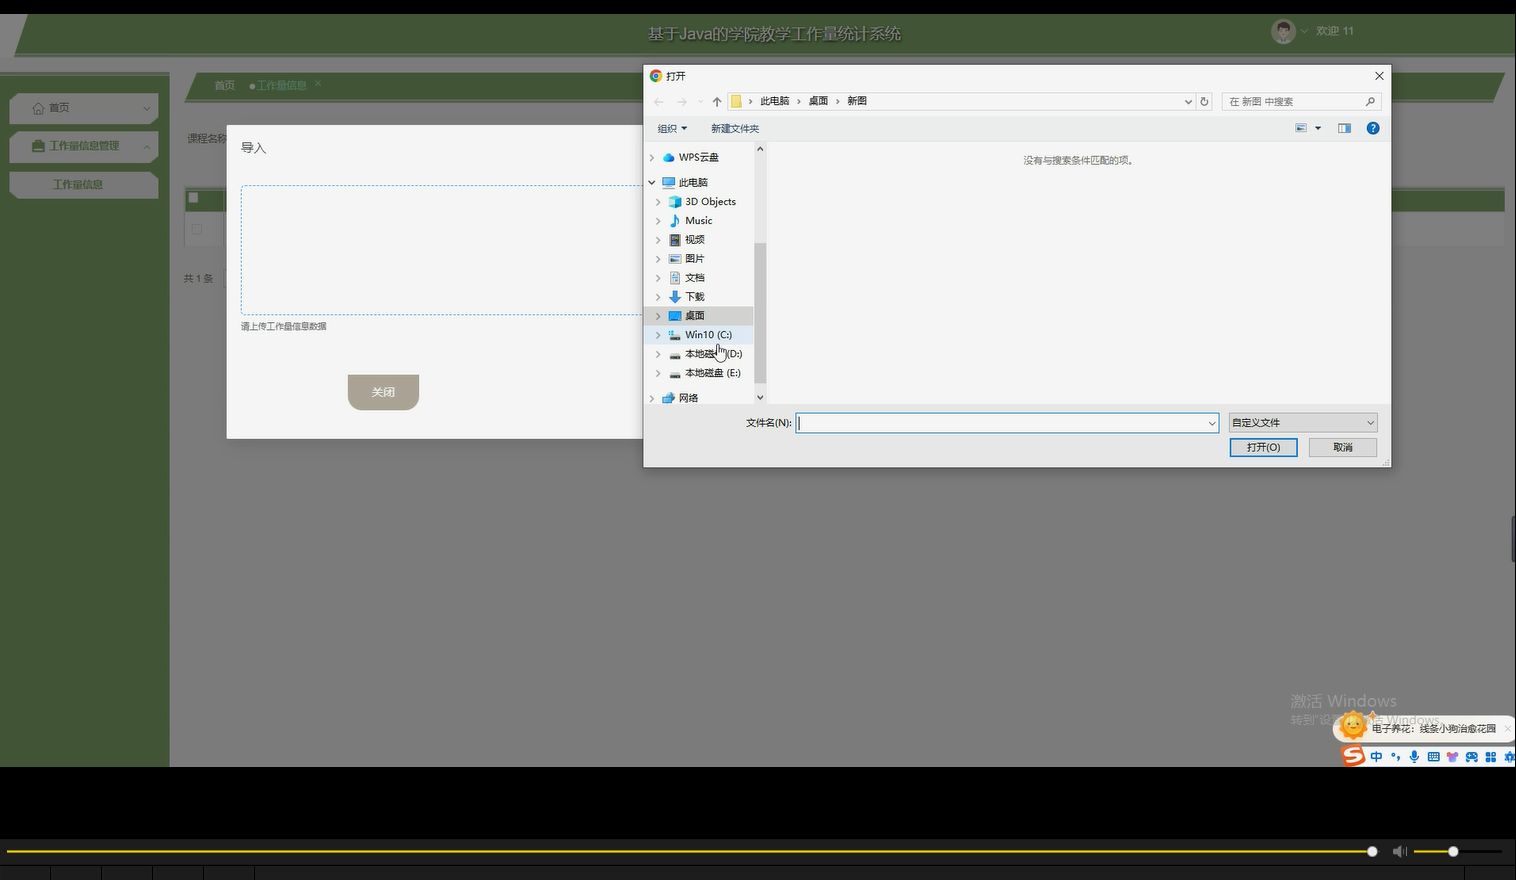Refresh the folder with the refresh icon

tap(1203, 101)
